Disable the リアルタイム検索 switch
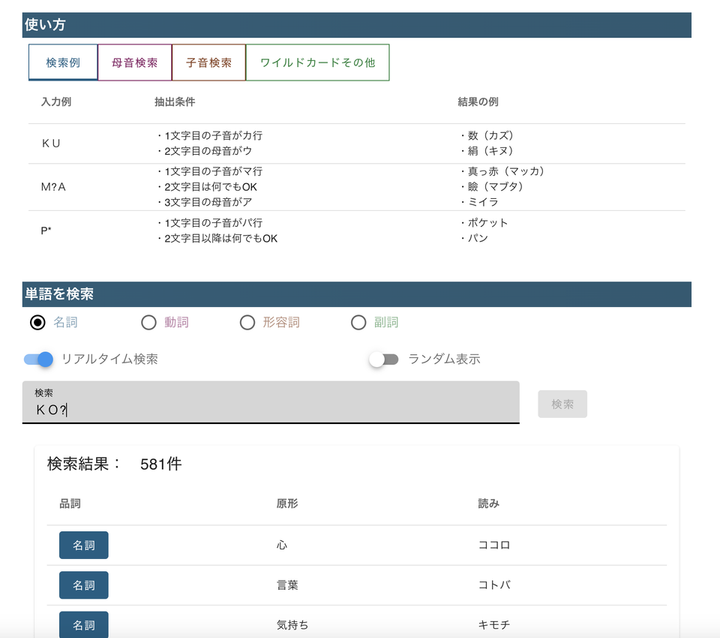This screenshot has width=720, height=638. point(39,359)
